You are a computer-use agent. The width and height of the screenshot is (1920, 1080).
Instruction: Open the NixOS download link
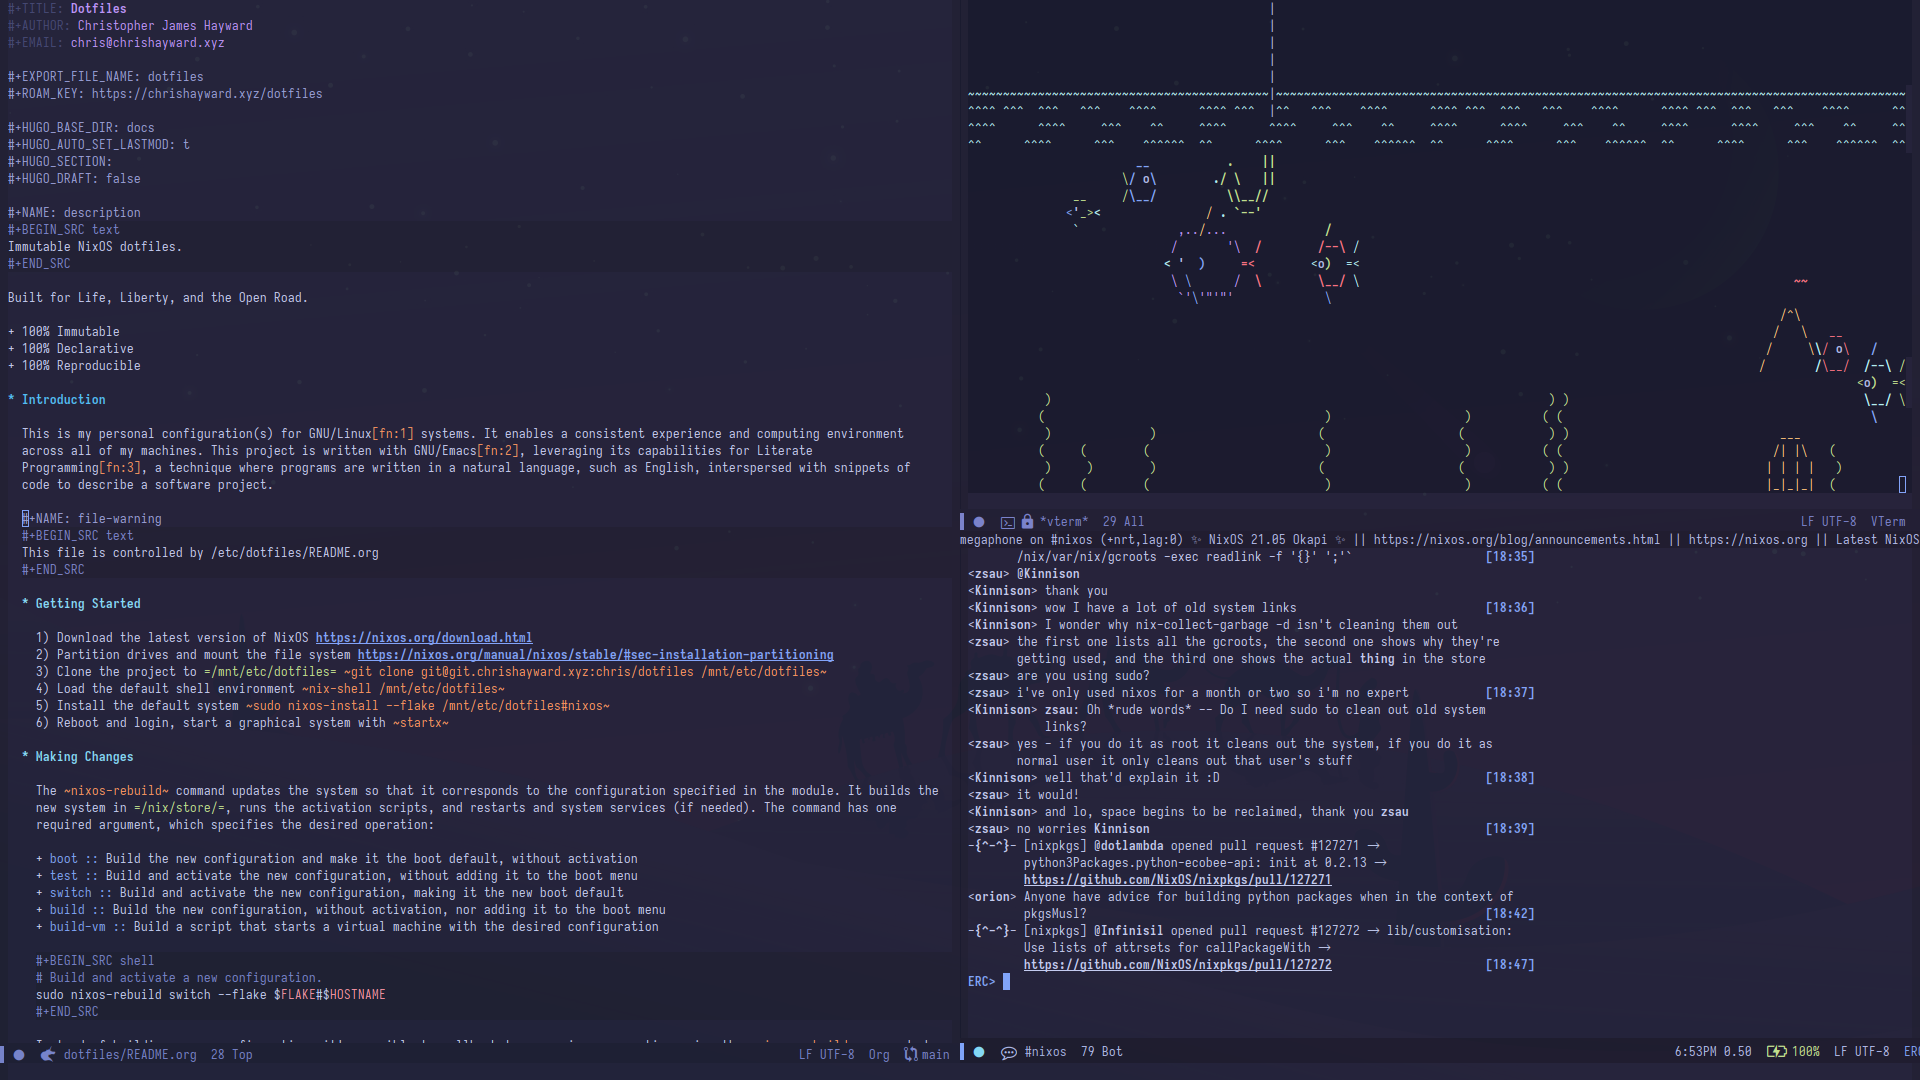[x=423, y=637]
